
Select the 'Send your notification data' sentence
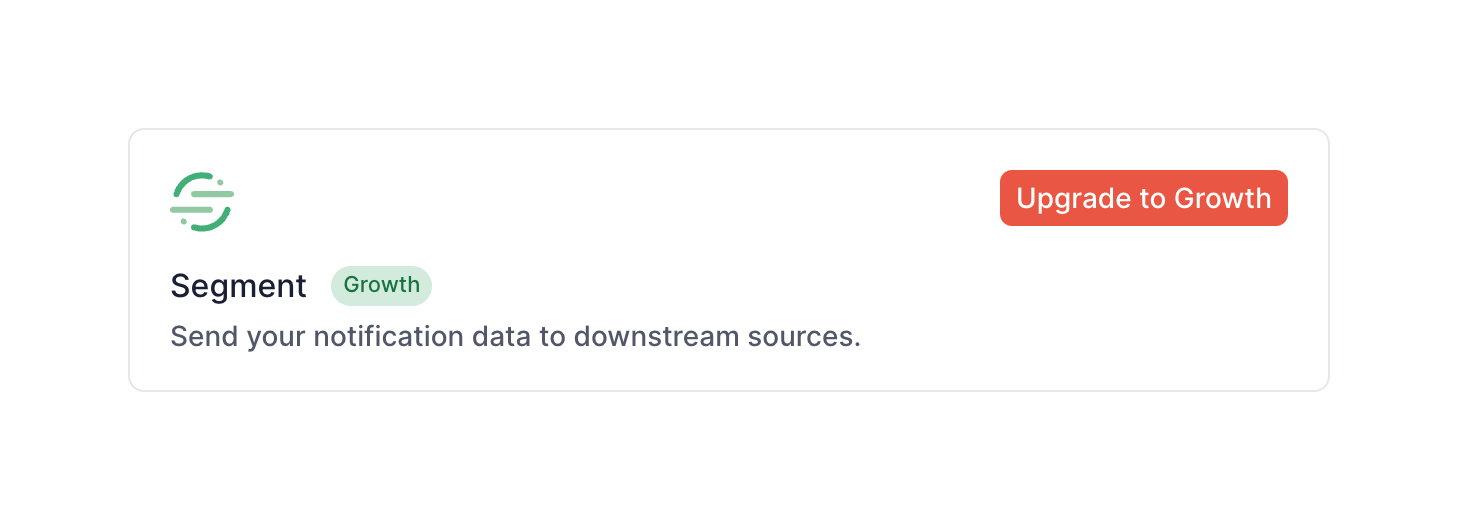(x=515, y=336)
